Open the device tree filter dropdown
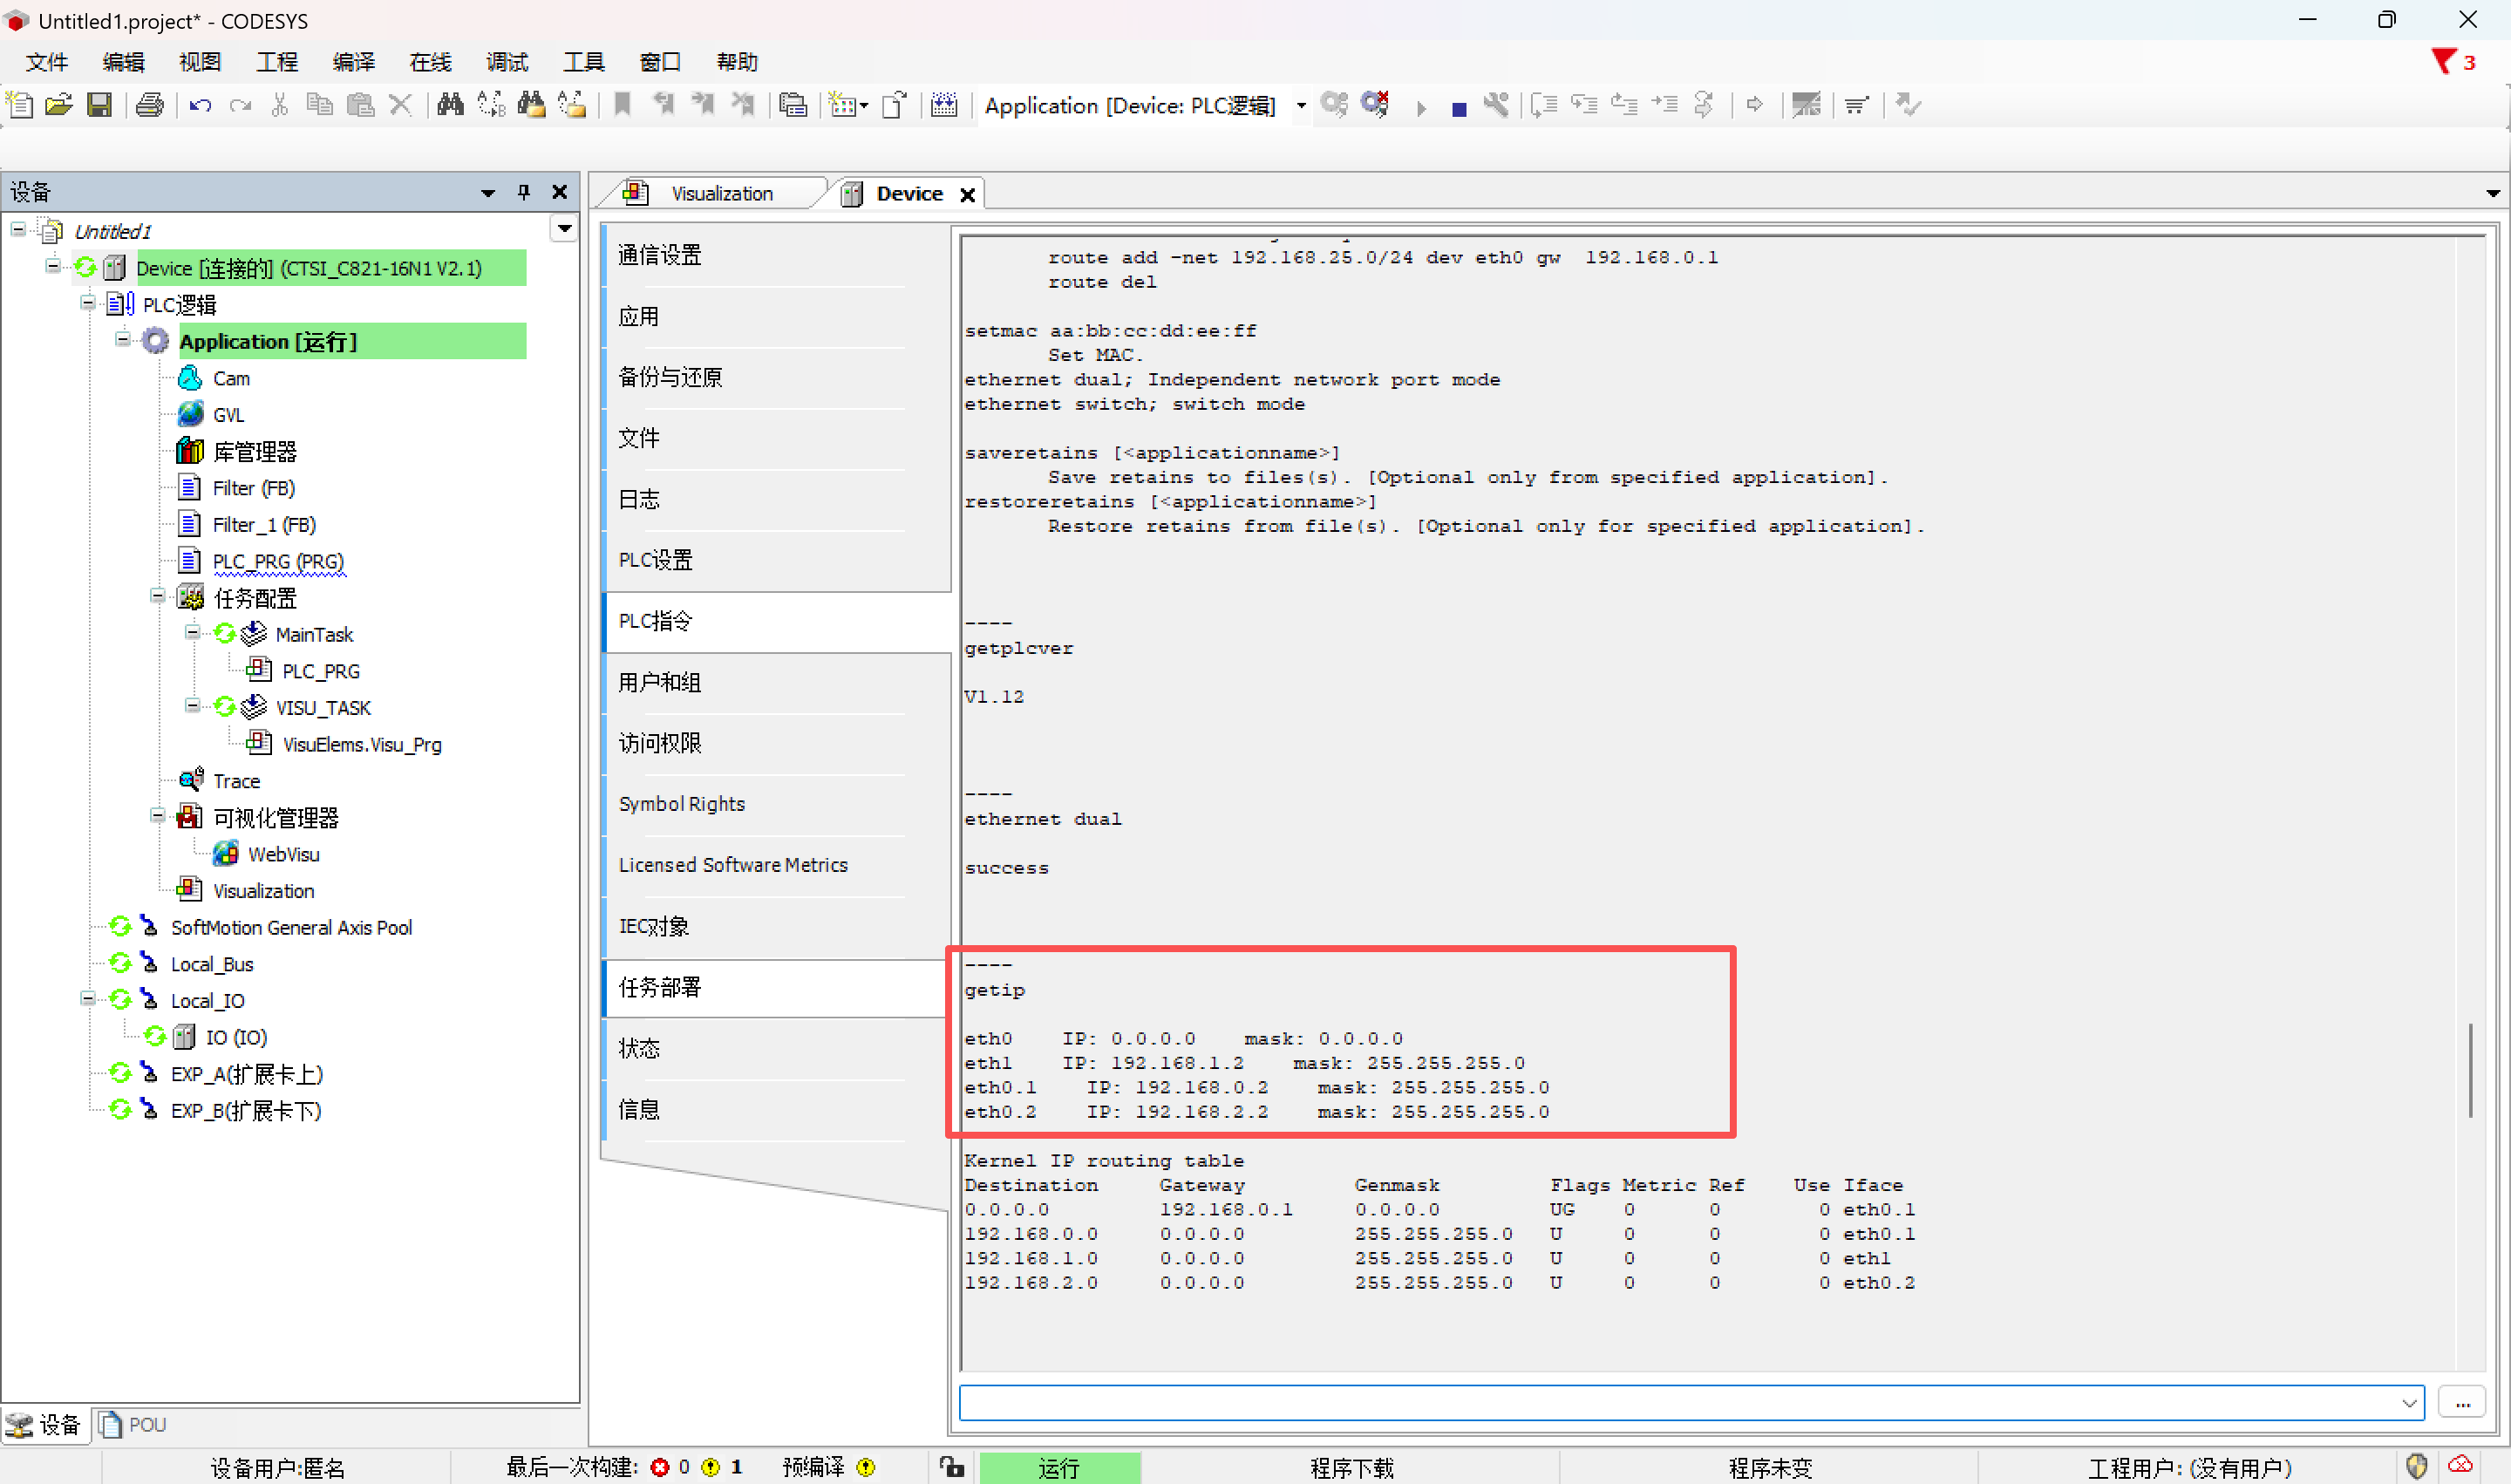 click(565, 229)
